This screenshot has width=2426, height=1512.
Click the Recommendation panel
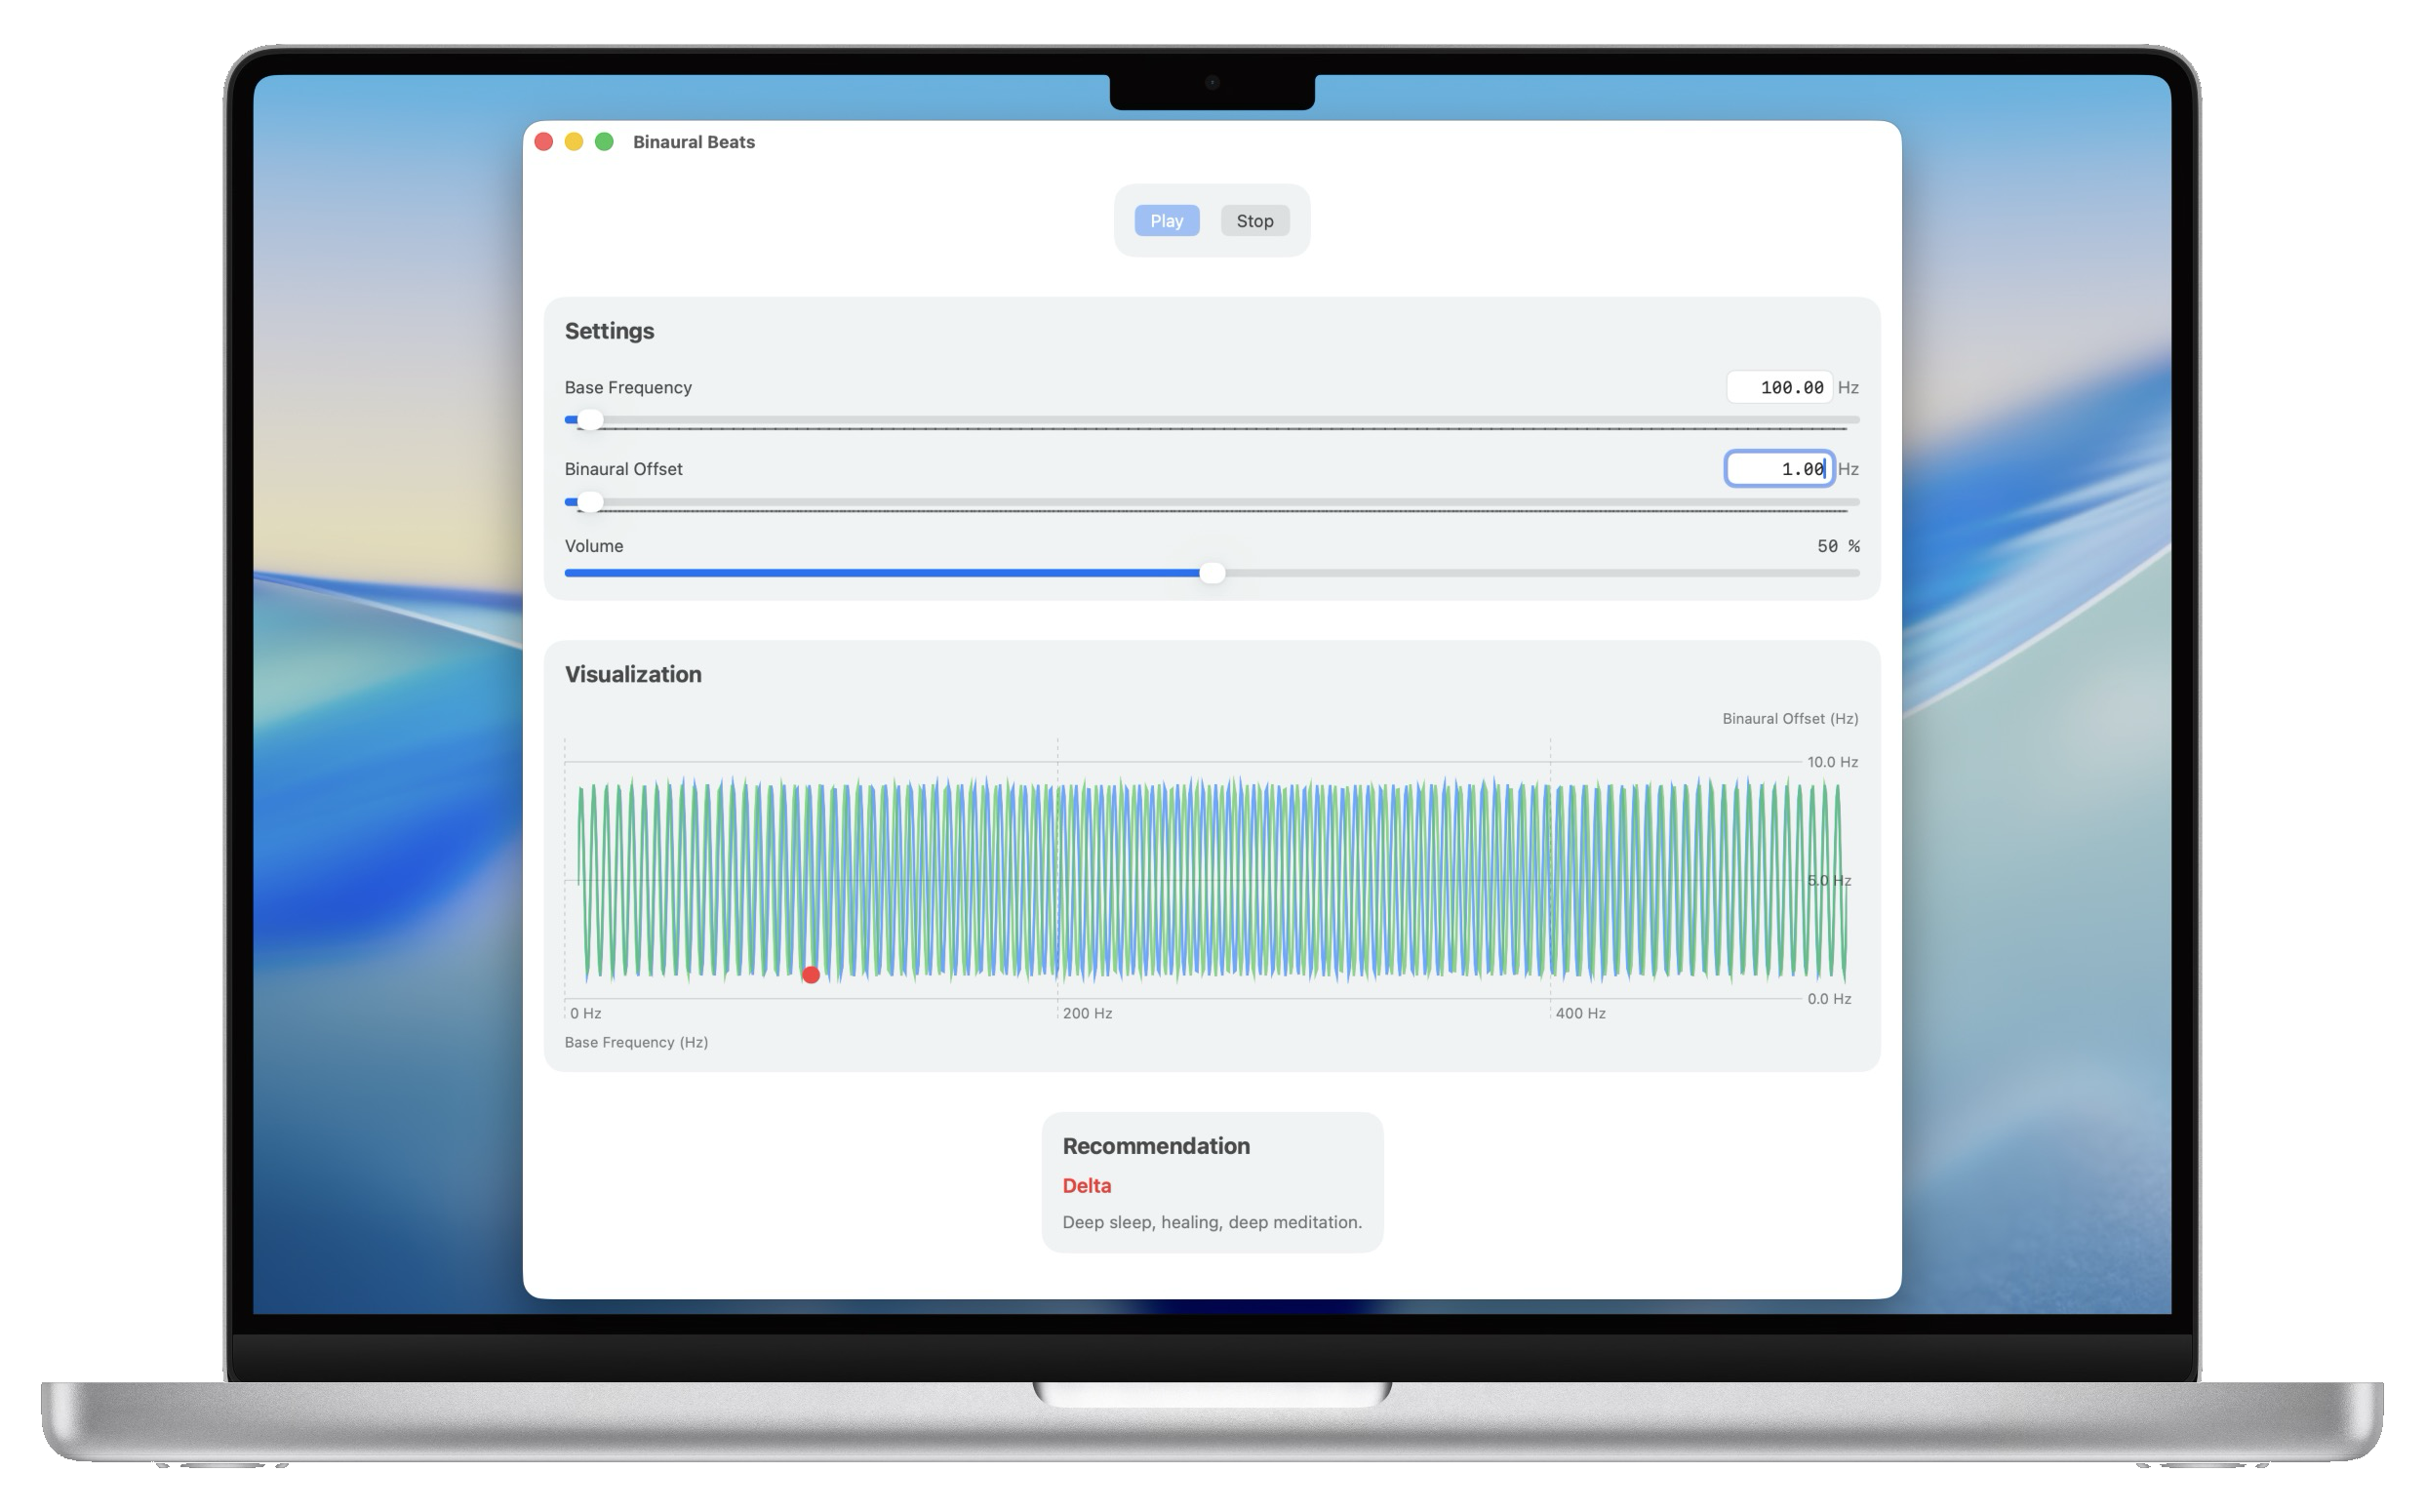(x=1213, y=1182)
